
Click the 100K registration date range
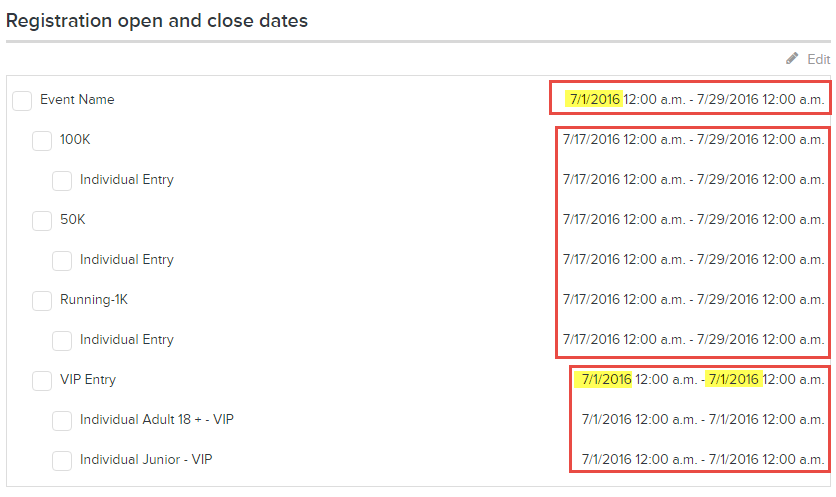(x=694, y=139)
